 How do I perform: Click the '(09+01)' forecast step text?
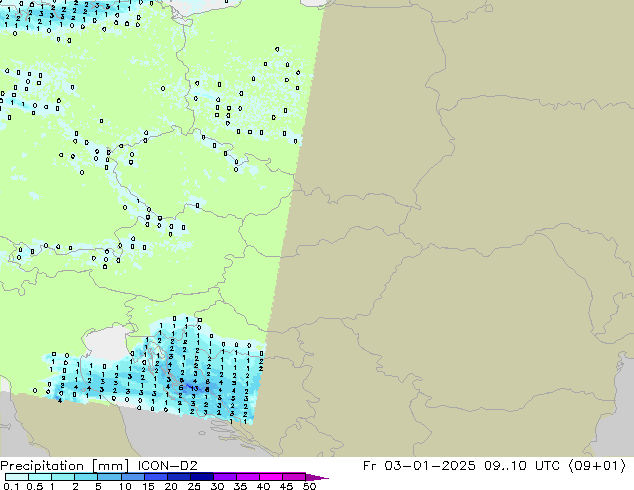[597, 466]
